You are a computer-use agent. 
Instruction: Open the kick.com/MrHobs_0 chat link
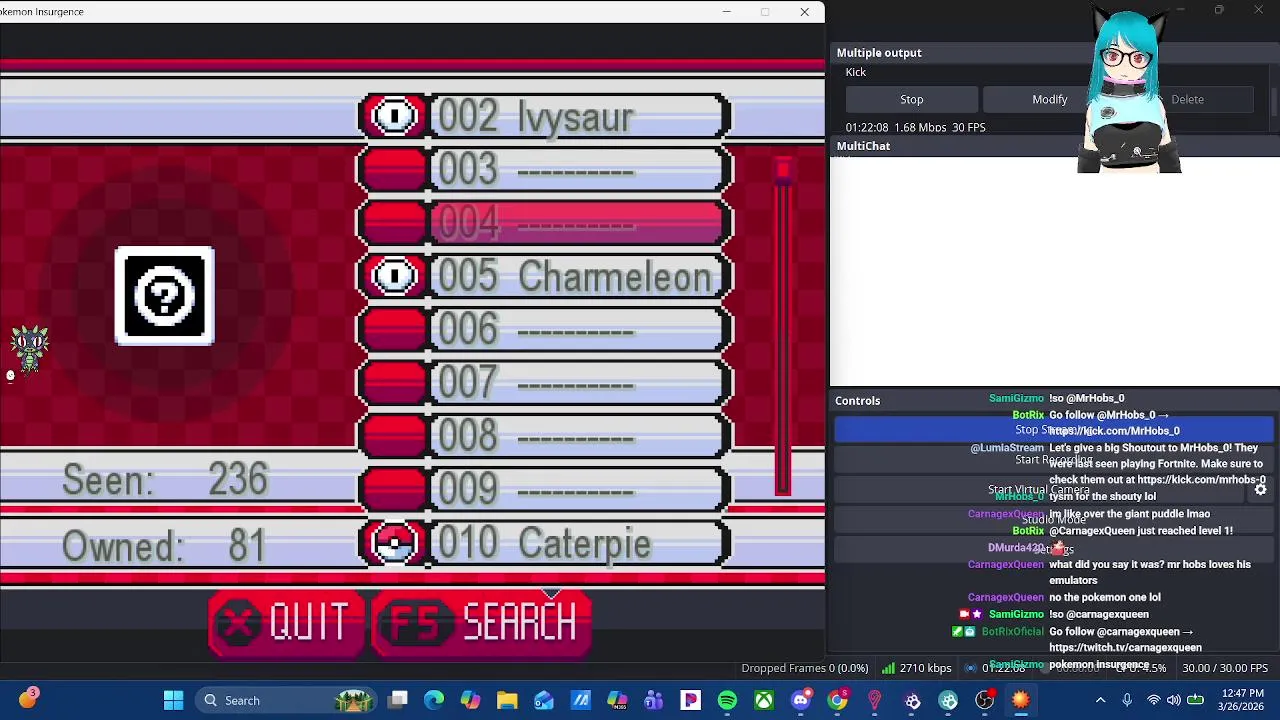coord(1114,431)
